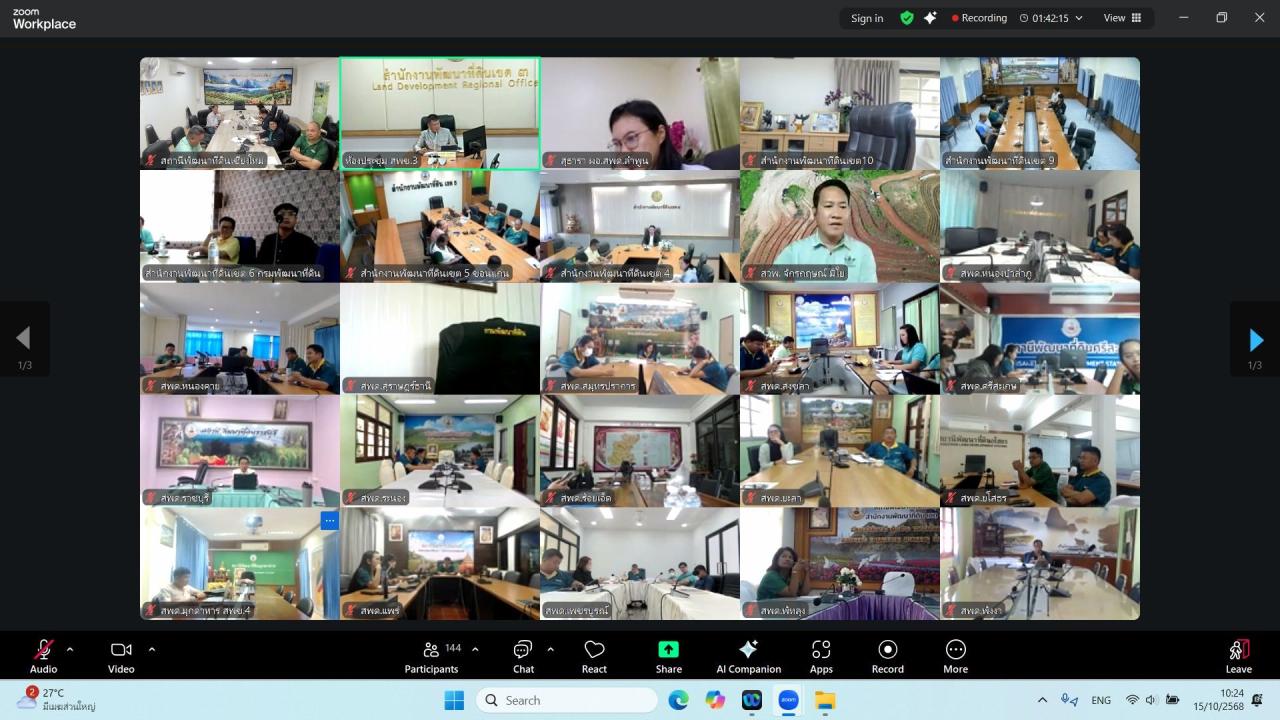Open the Zoom Apps panel

(x=821, y=656)
